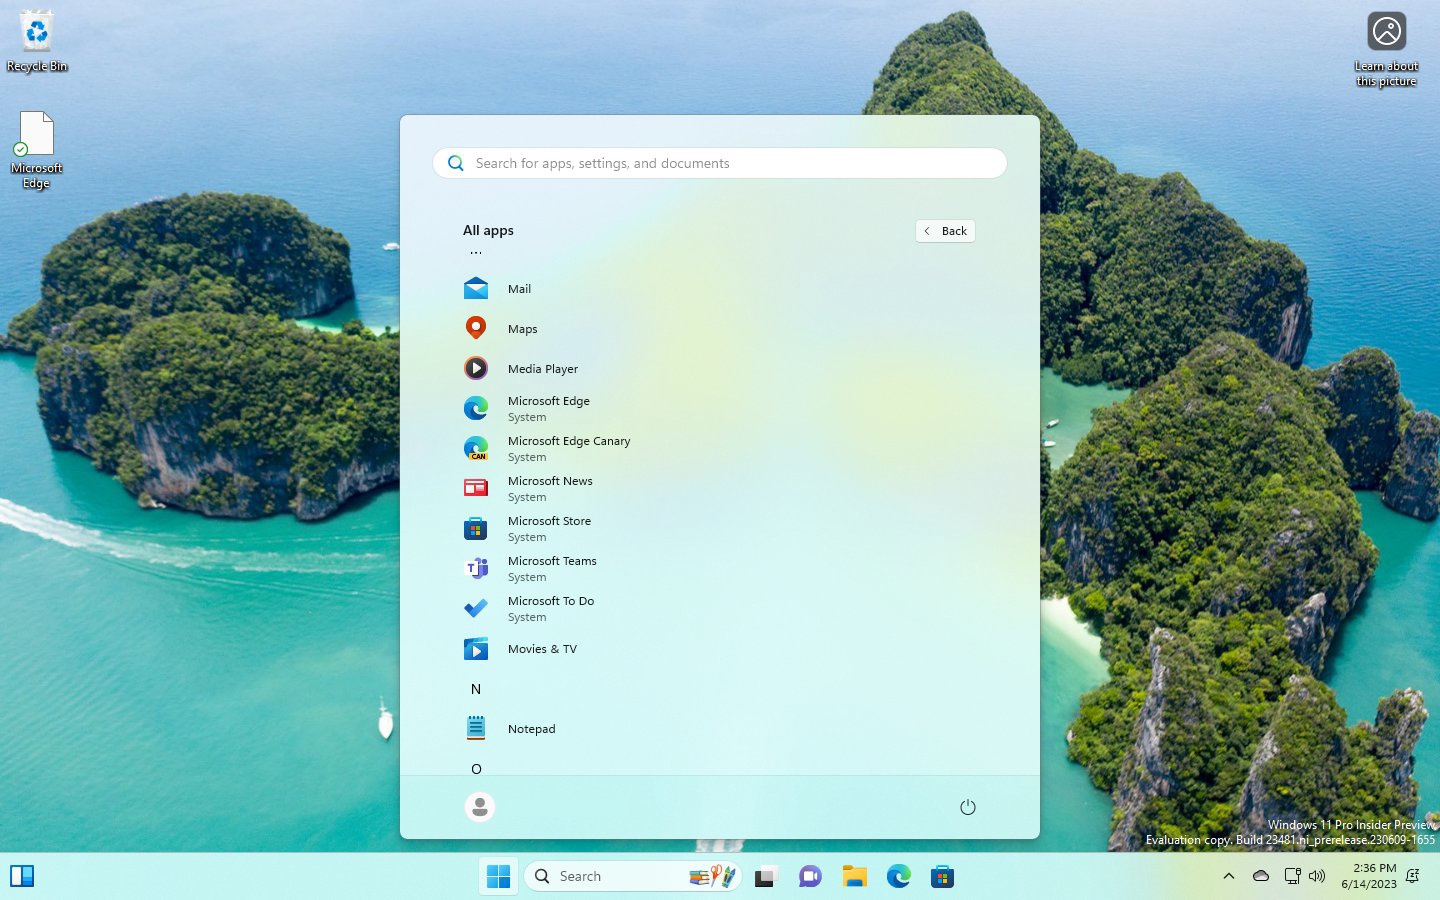Viewport: 1440px width, 900px height.
Task: Click the search input field
Action: [x=719, y=163]
